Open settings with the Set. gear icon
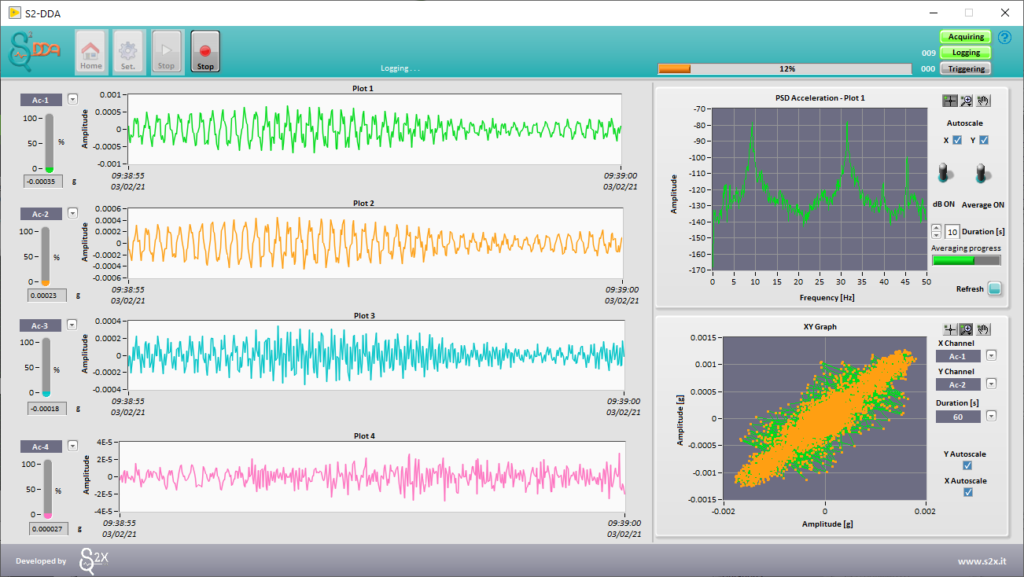This screenshot has width=1024, height=577. click(128, 51)
